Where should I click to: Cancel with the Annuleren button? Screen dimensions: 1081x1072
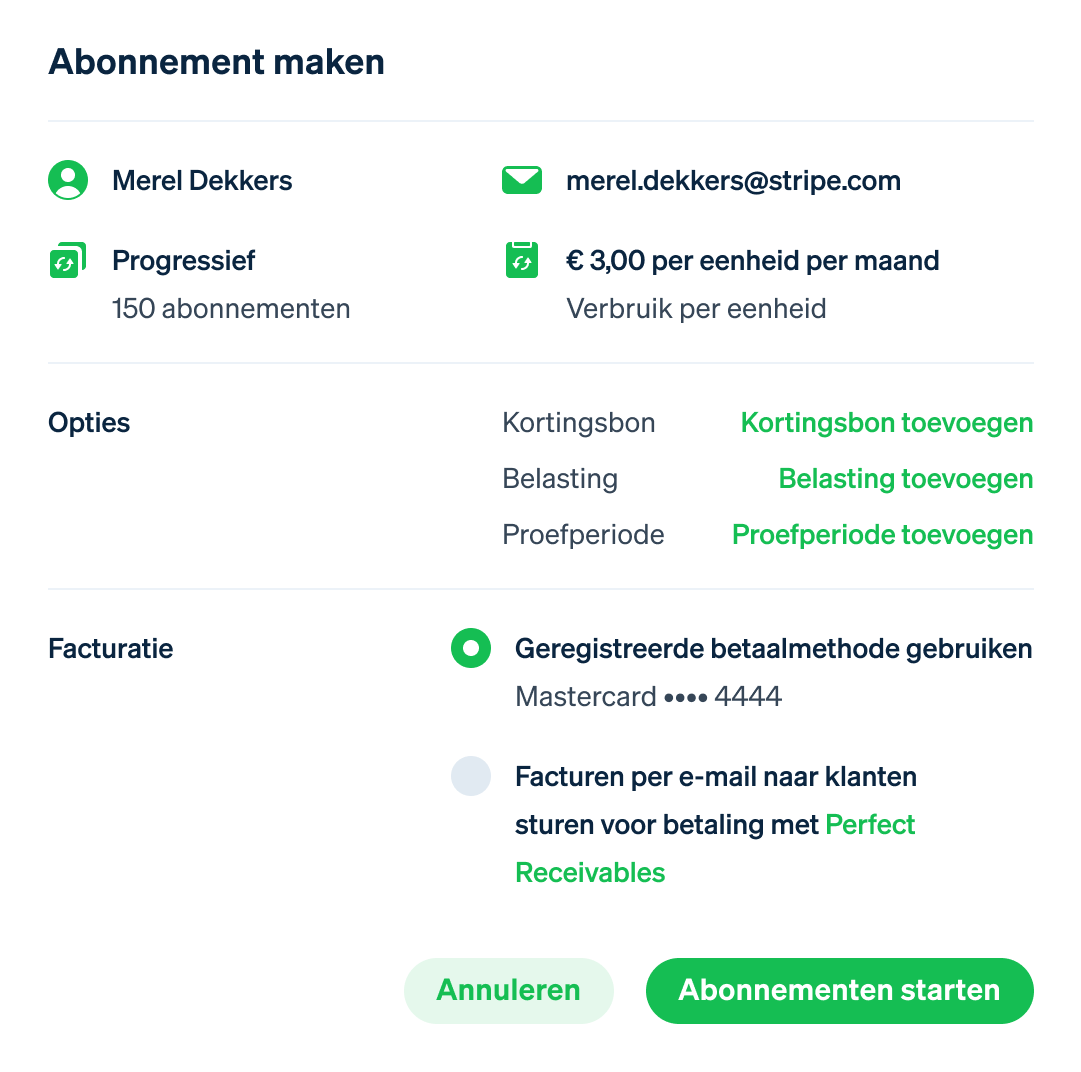tap(509, 990)
